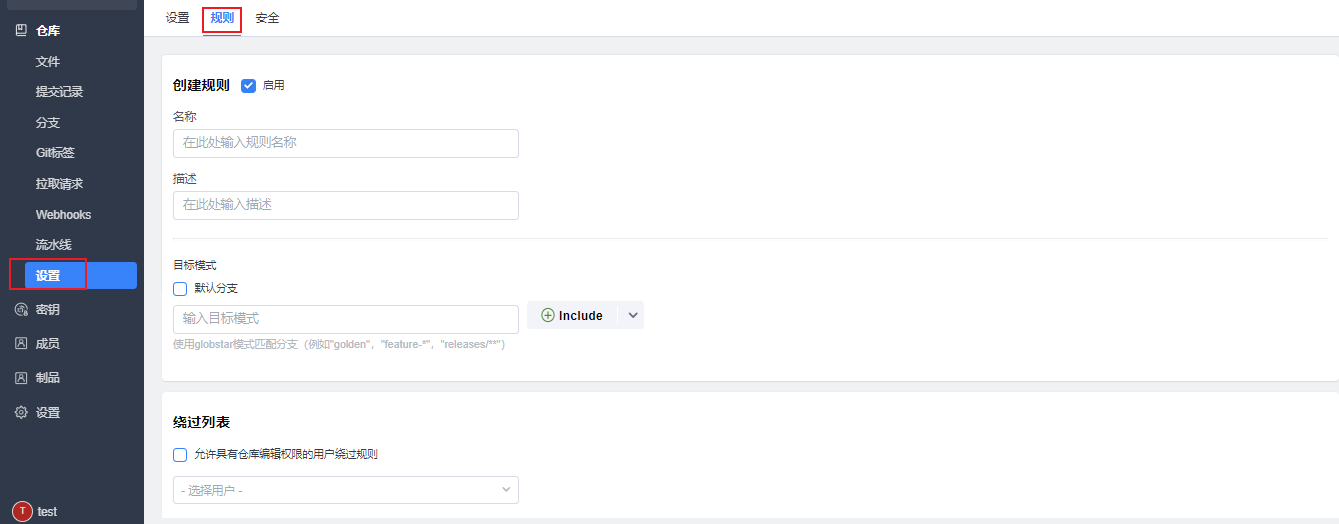Open the 规则 tab

tap(222, 18)
